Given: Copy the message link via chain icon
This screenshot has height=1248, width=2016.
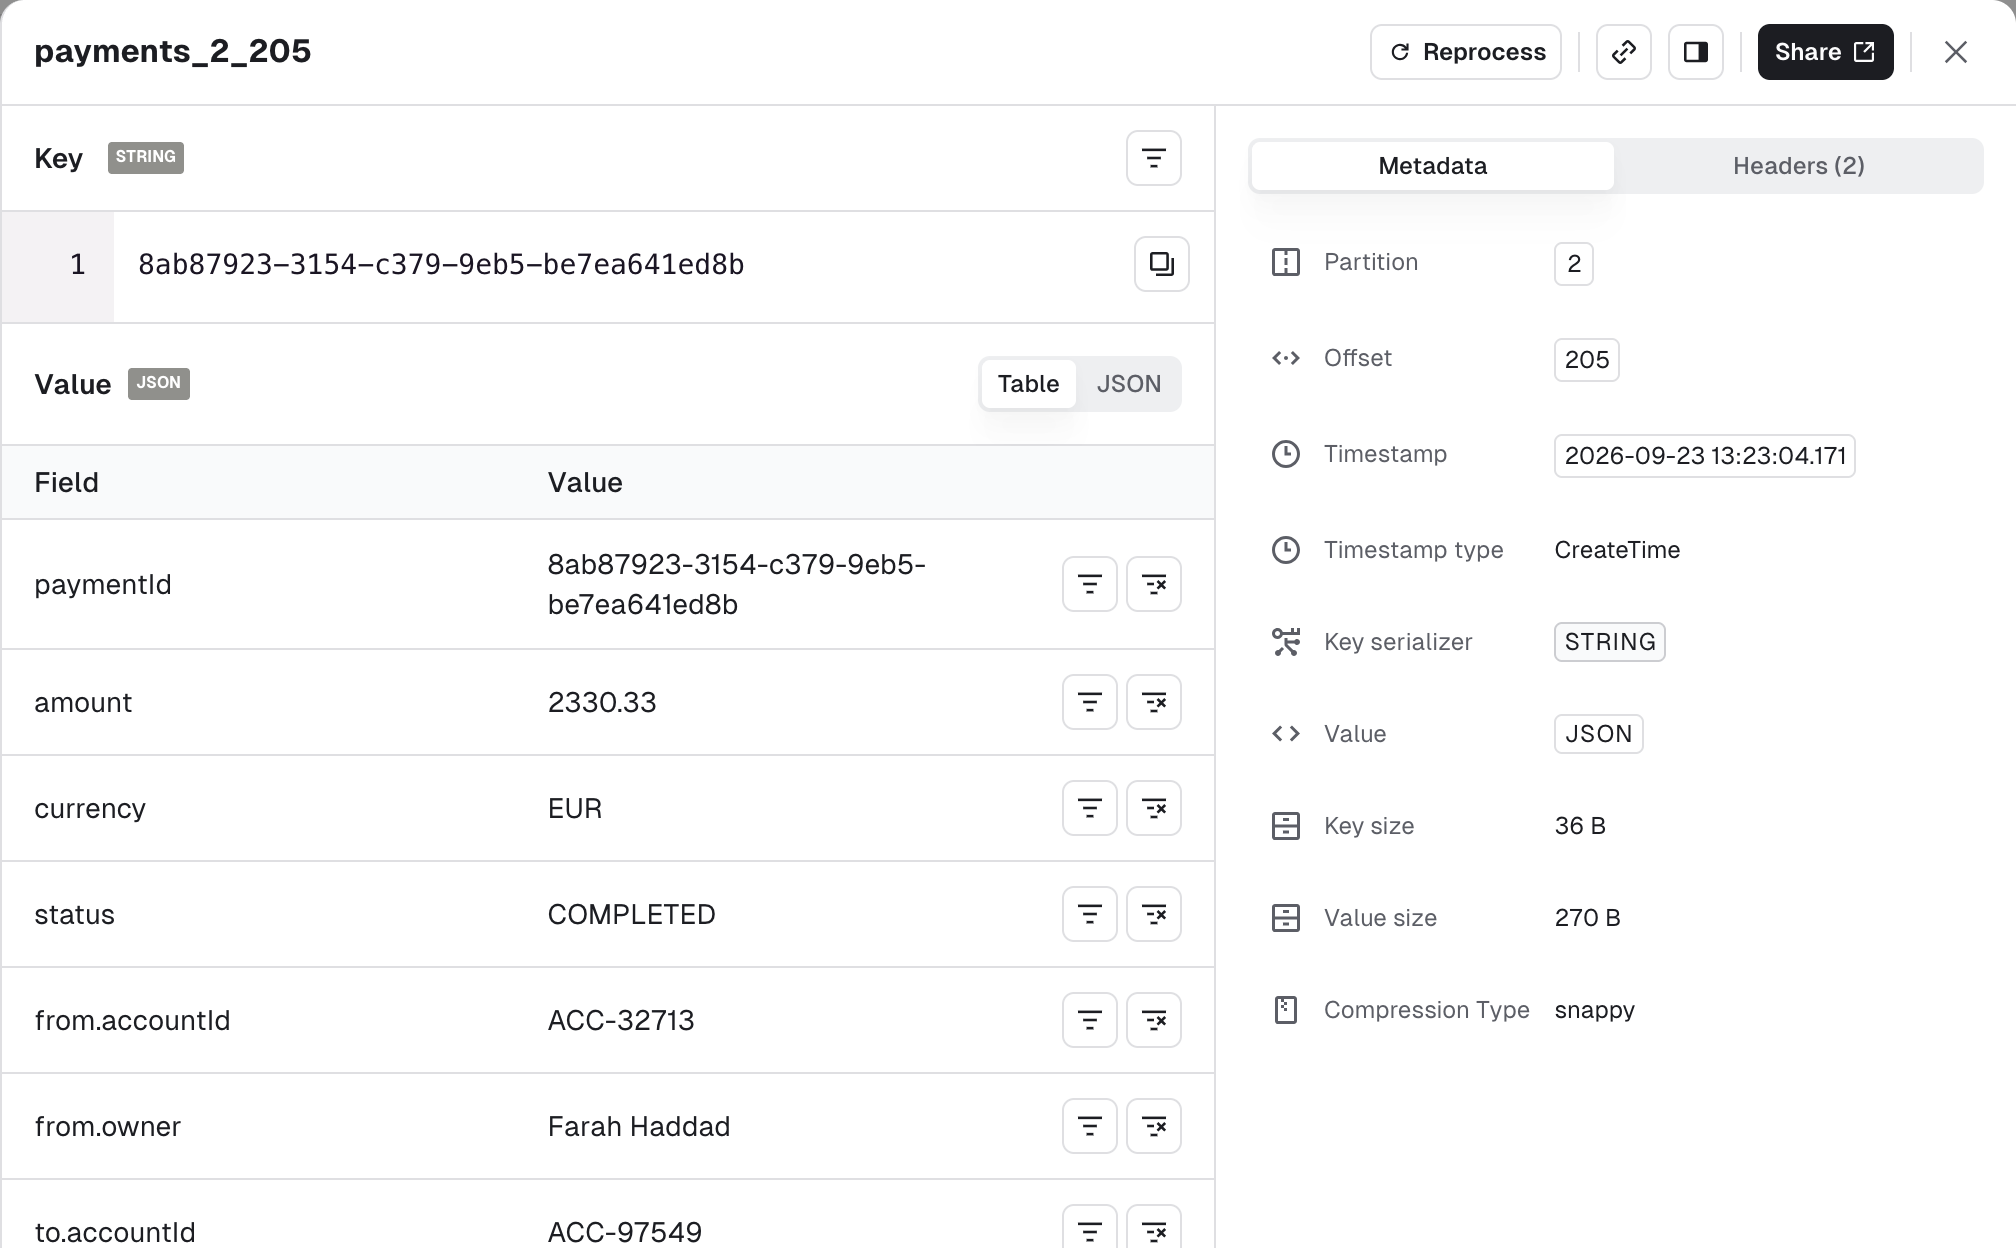Looking at the screenshot, I should click(x=1623, y=52).
